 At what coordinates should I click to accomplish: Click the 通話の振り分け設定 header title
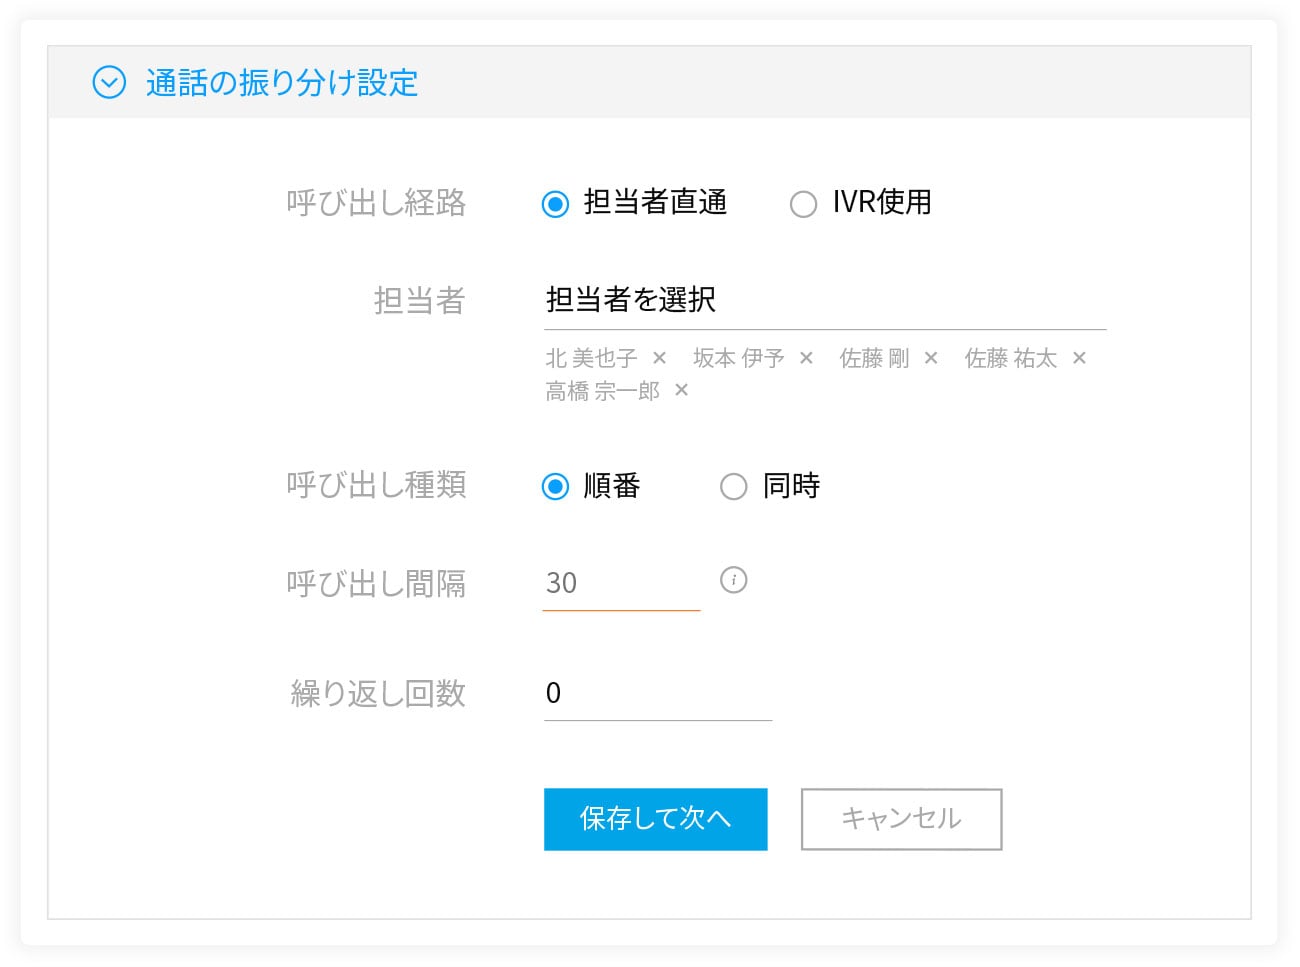[282, 83]
